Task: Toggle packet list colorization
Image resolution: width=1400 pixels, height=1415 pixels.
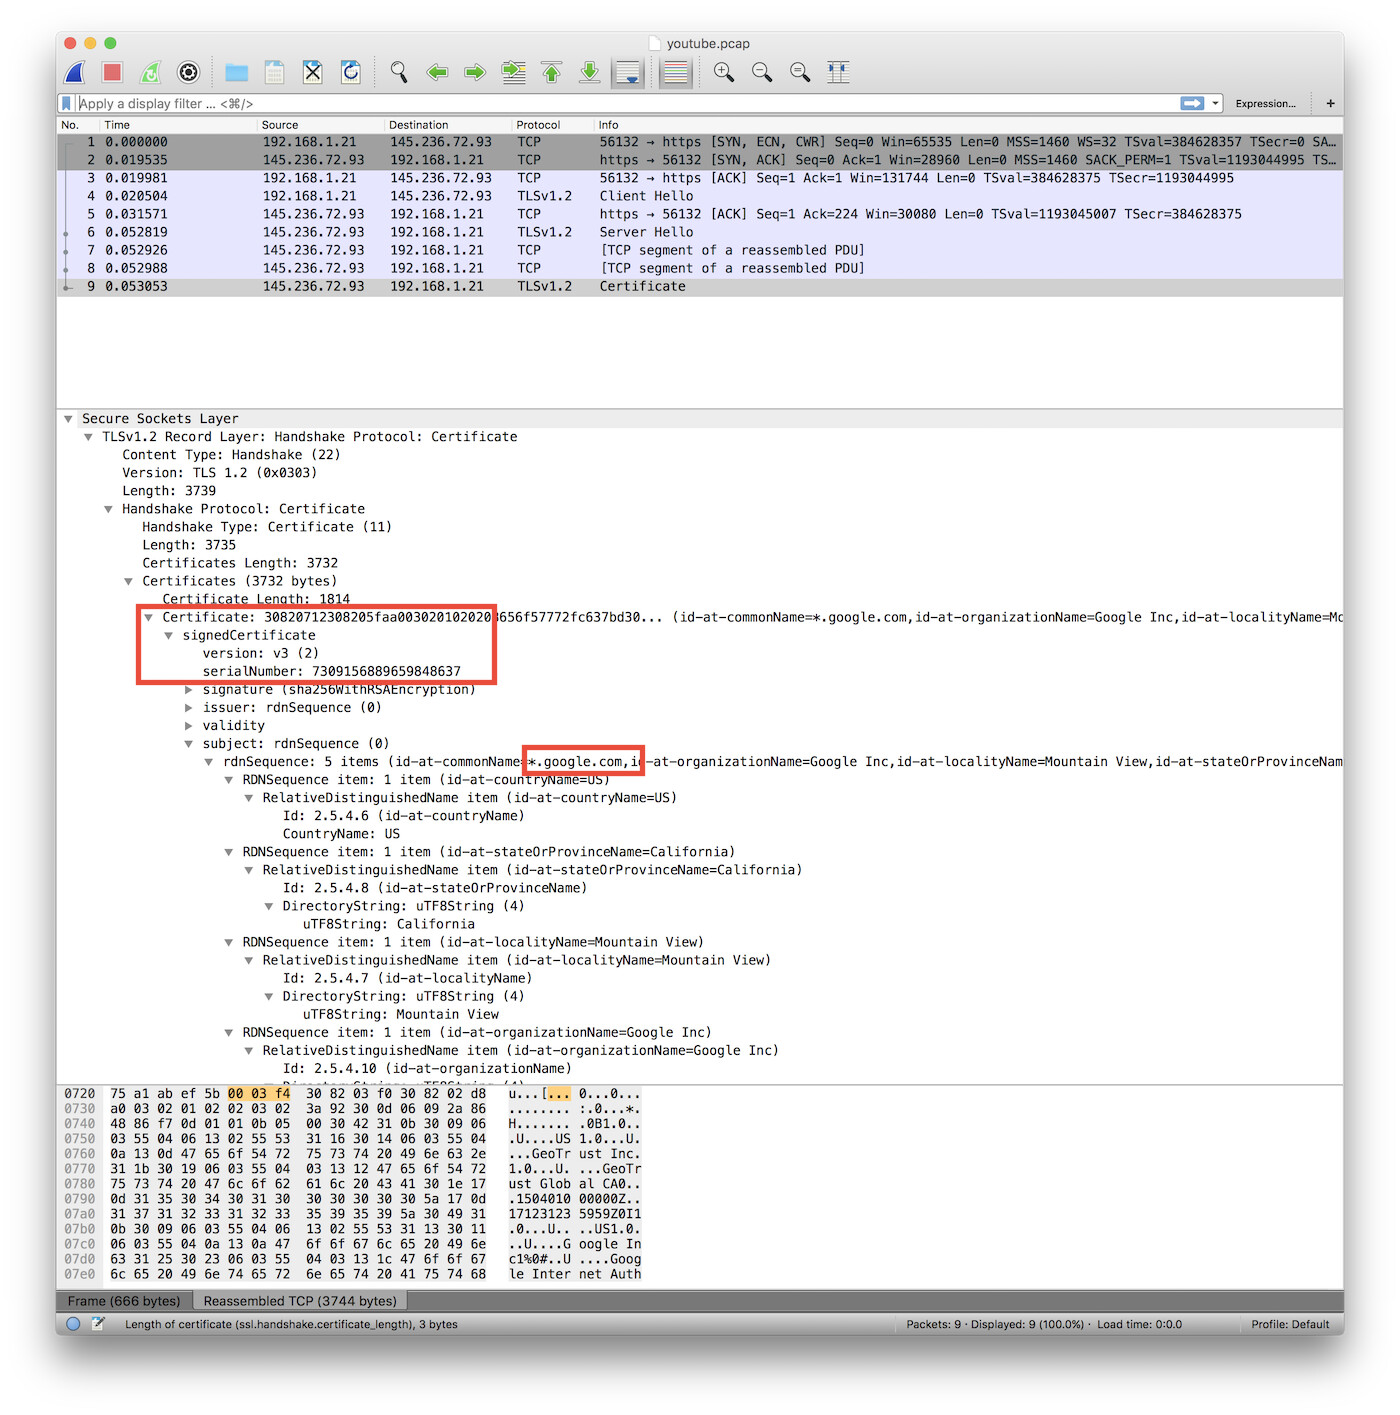Action: click(x=676, y=72)
